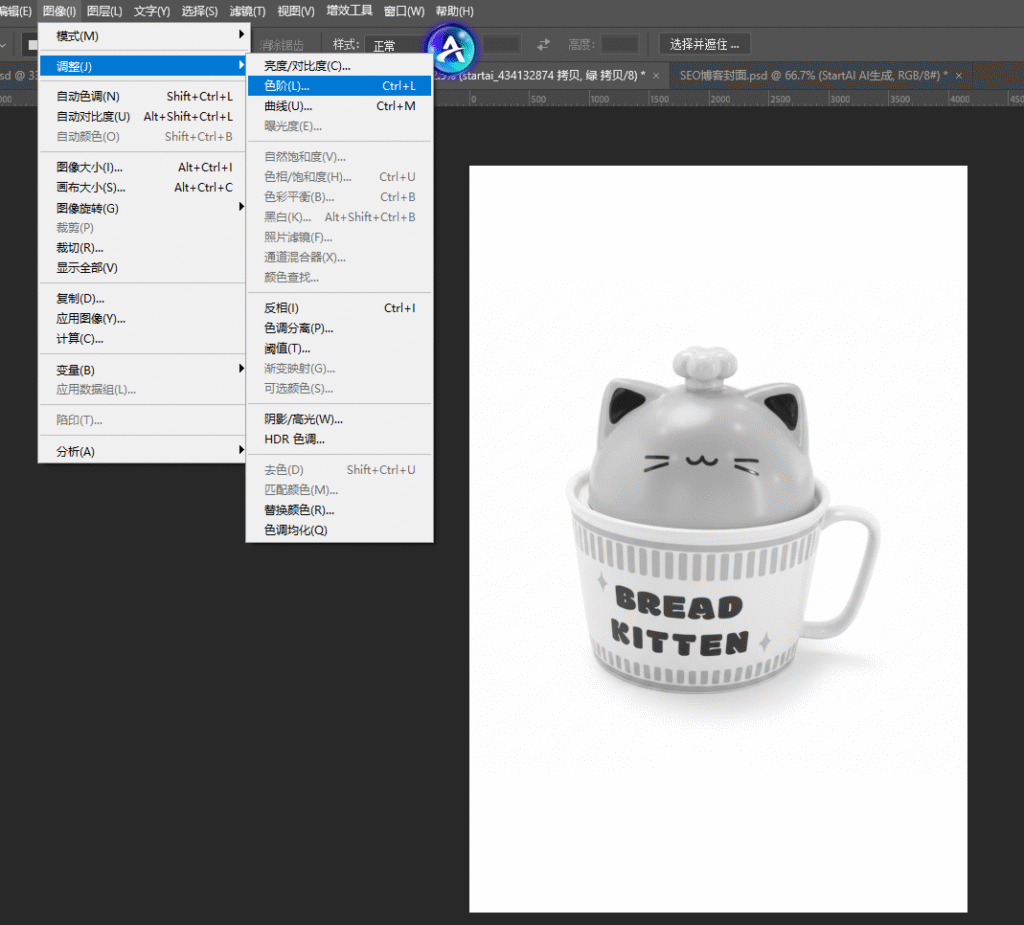Viewport: 1024px width, 925px height.
Task: Close the startai_434132874 拷贝 tab
Action: [x=656, y=76]
